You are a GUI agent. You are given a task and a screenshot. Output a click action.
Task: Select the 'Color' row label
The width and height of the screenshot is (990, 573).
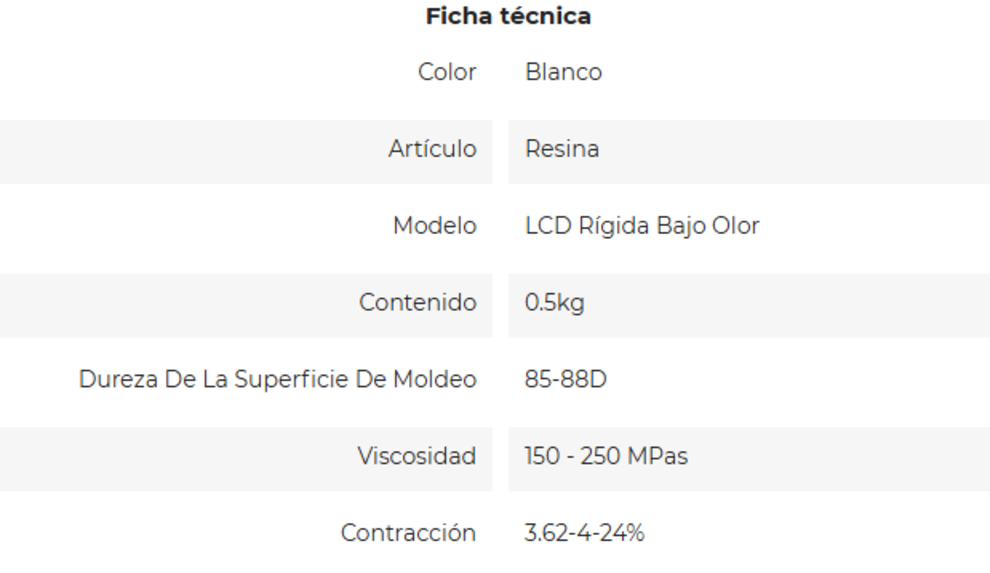[447, 73]
